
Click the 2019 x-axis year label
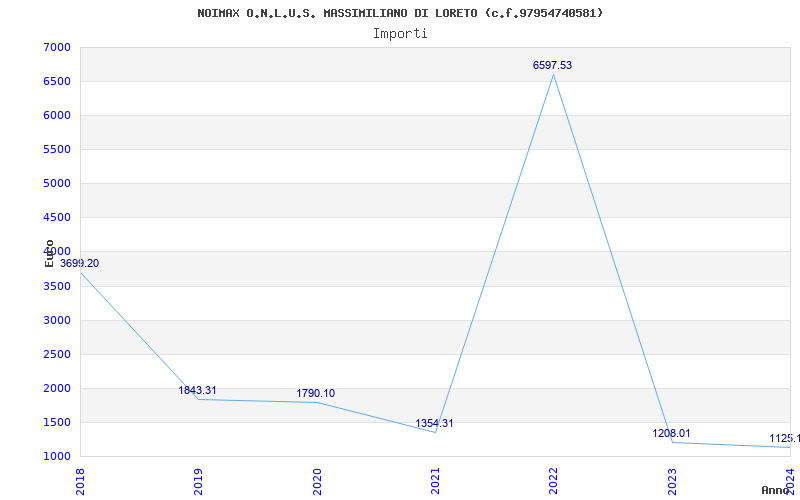click(x=198, y=481)
